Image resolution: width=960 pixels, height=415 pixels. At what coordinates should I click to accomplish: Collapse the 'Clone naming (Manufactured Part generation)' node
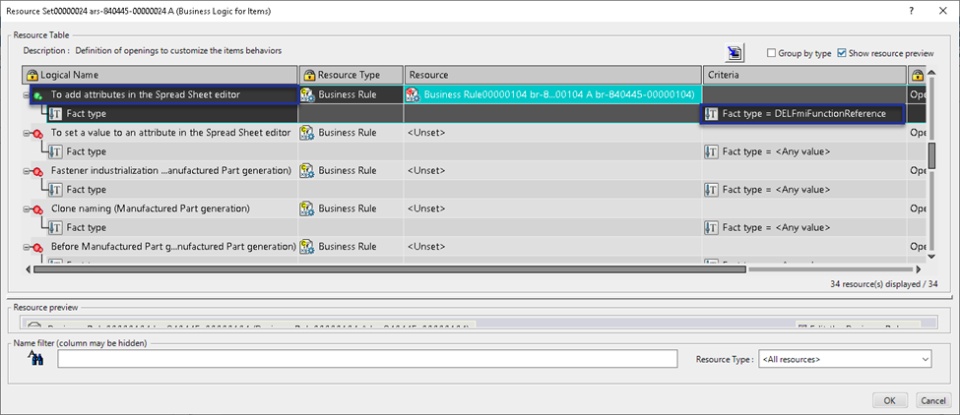[26, 209]
